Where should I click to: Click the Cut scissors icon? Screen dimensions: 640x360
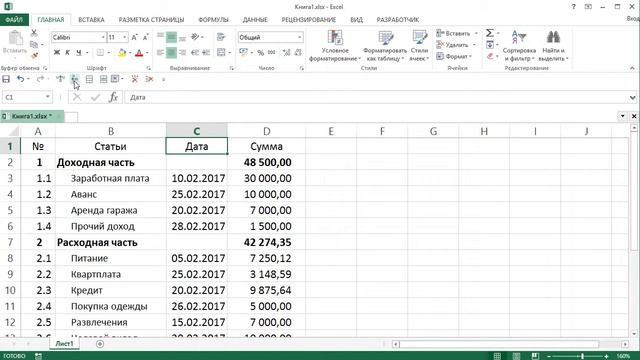pyautogui.click(x=34, y=33)
